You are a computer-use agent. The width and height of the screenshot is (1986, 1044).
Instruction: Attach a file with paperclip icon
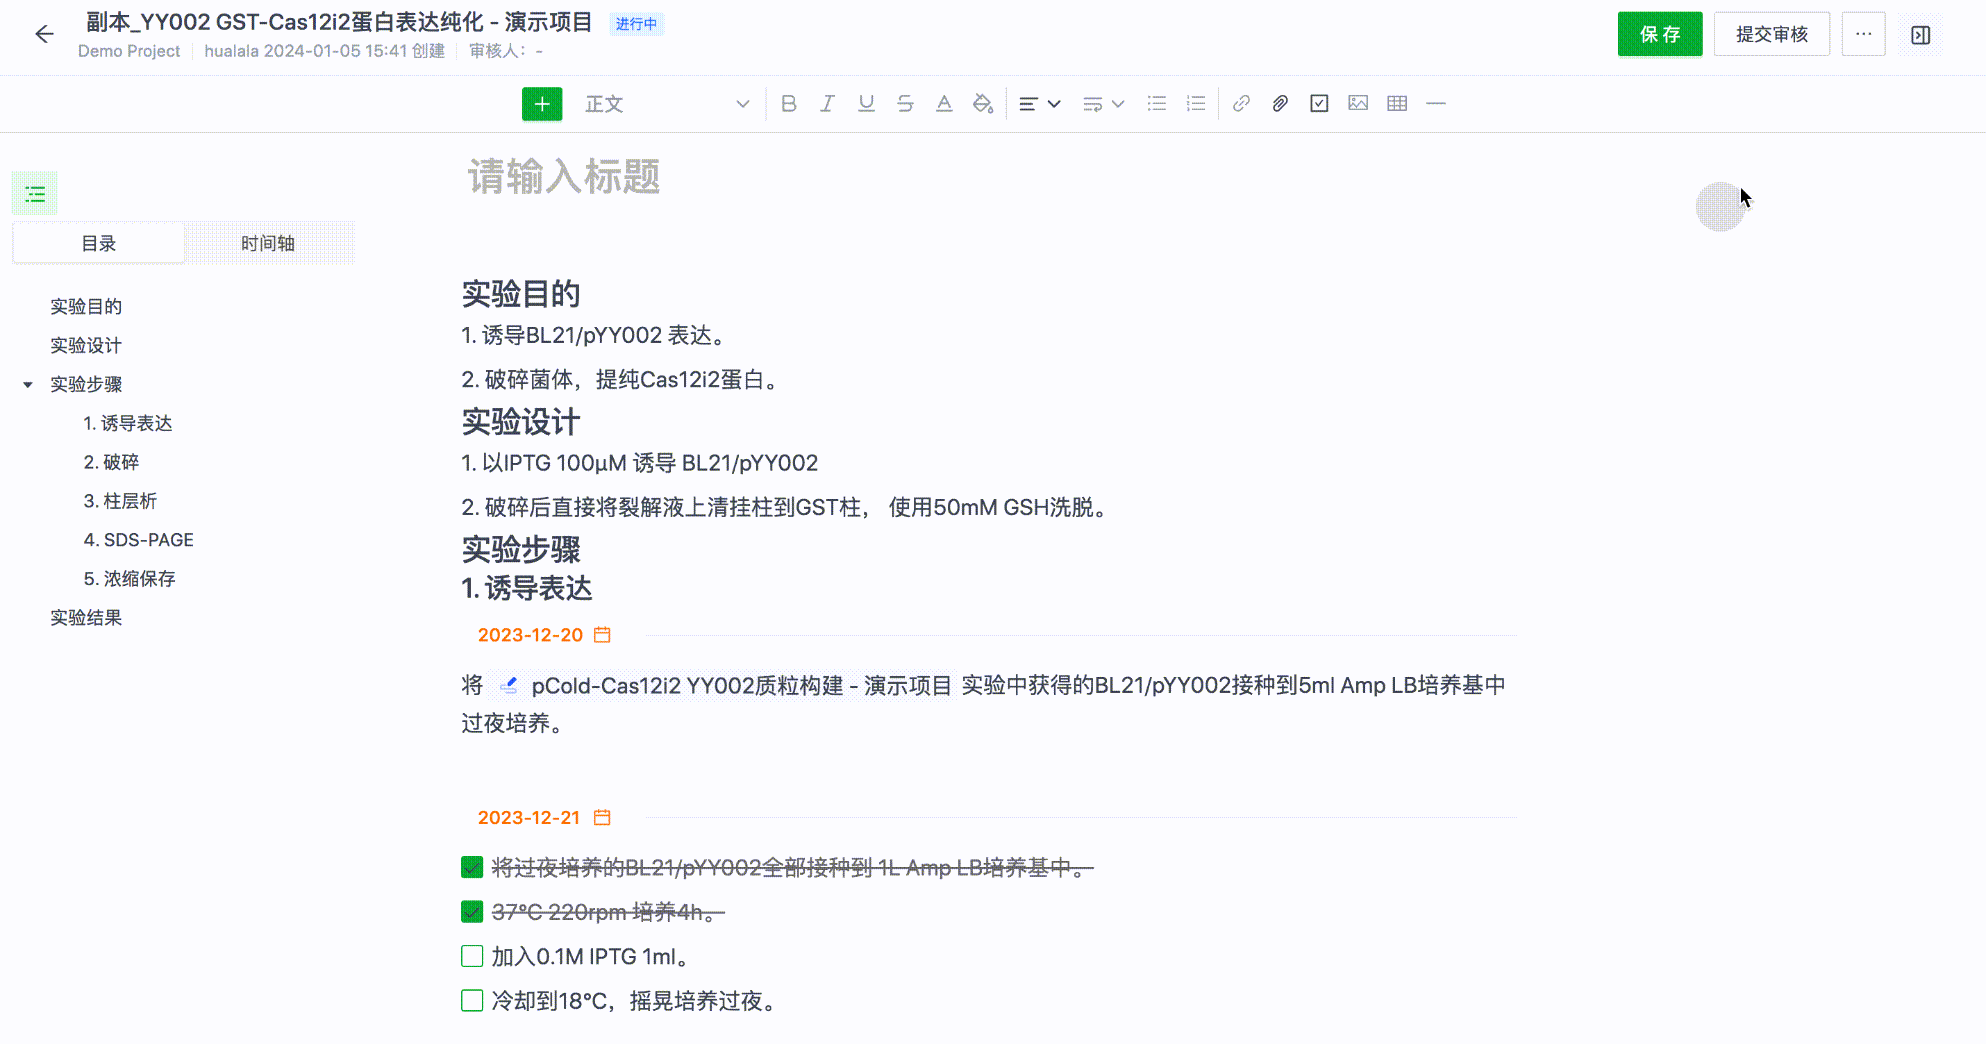pos(1280,104)
